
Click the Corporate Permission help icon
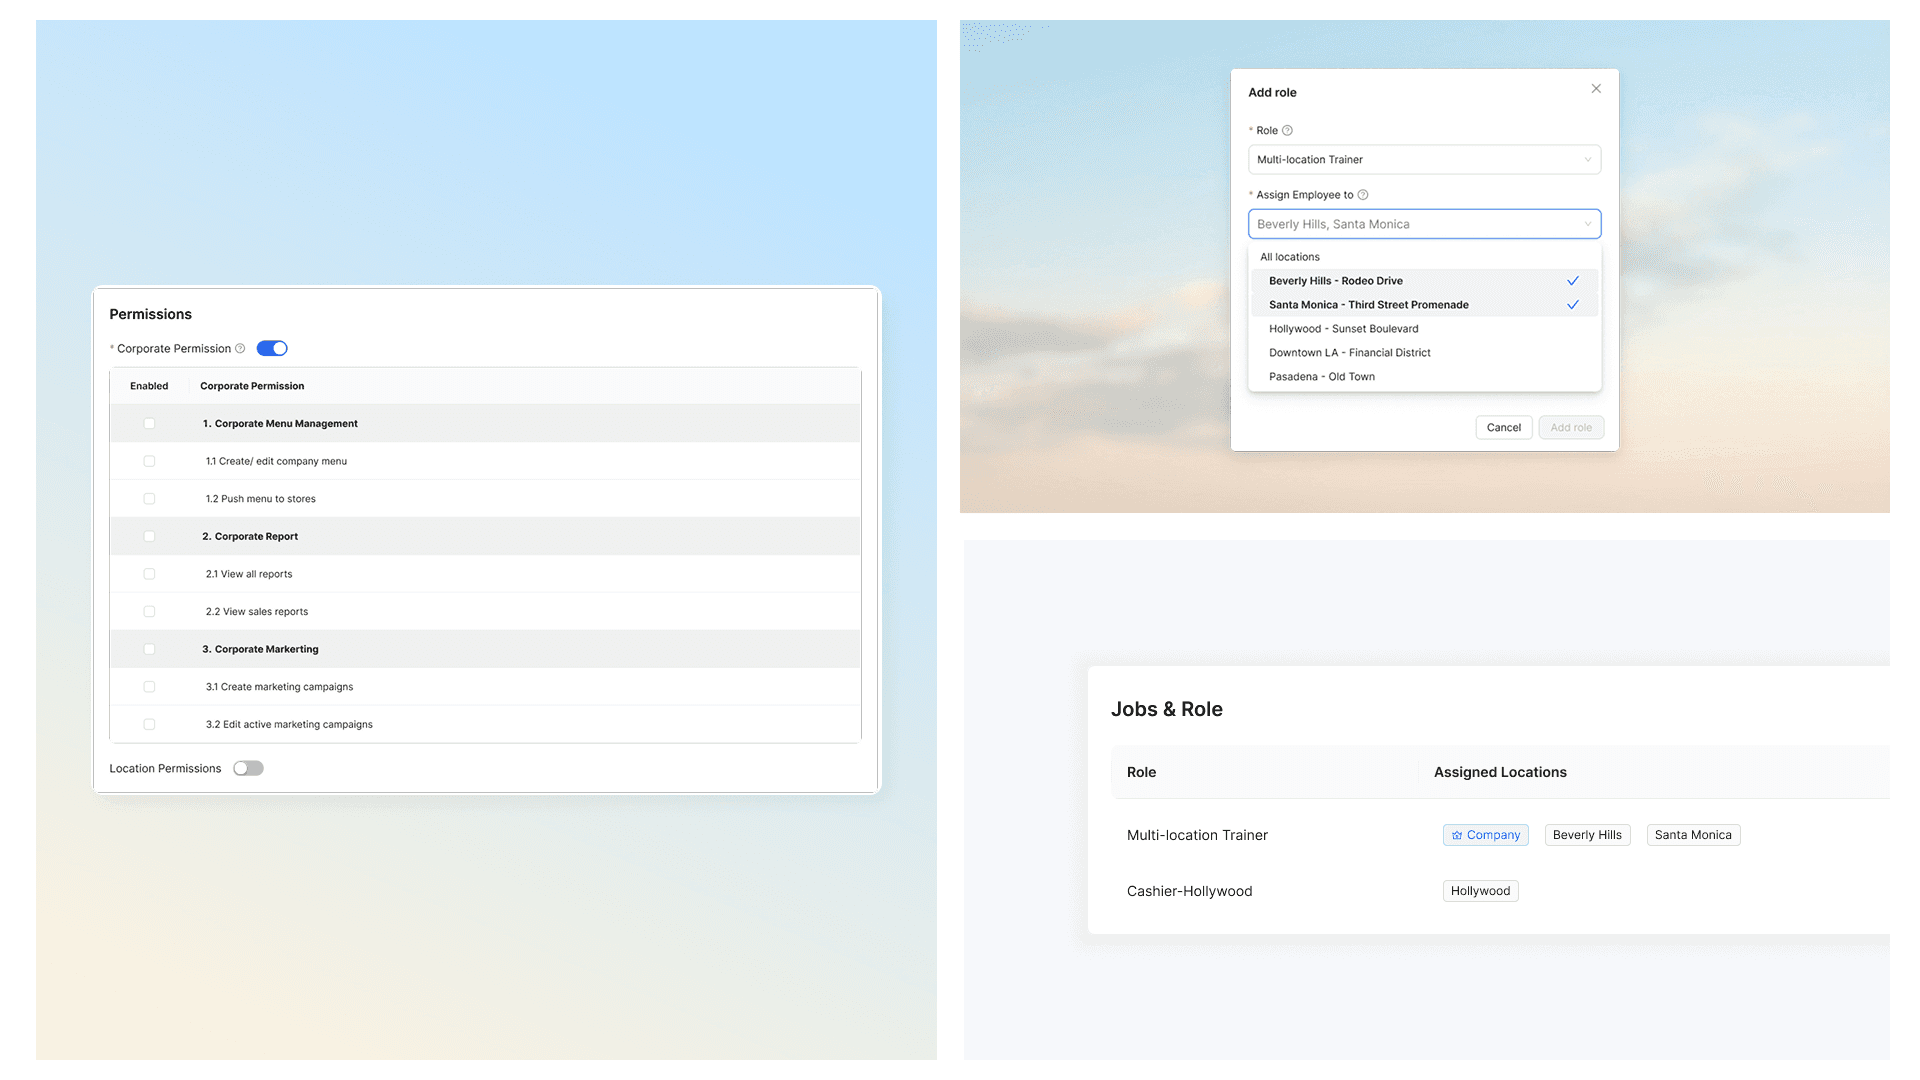click(x=240, y=349)
